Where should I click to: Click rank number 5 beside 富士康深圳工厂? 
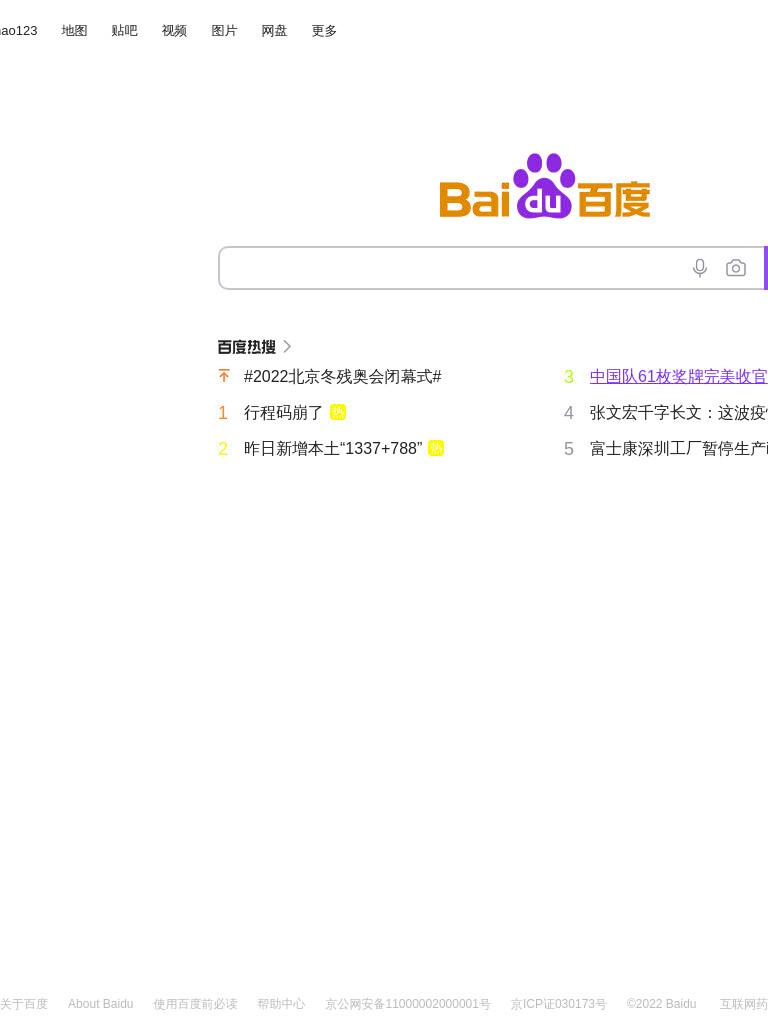tap(569, 449)
